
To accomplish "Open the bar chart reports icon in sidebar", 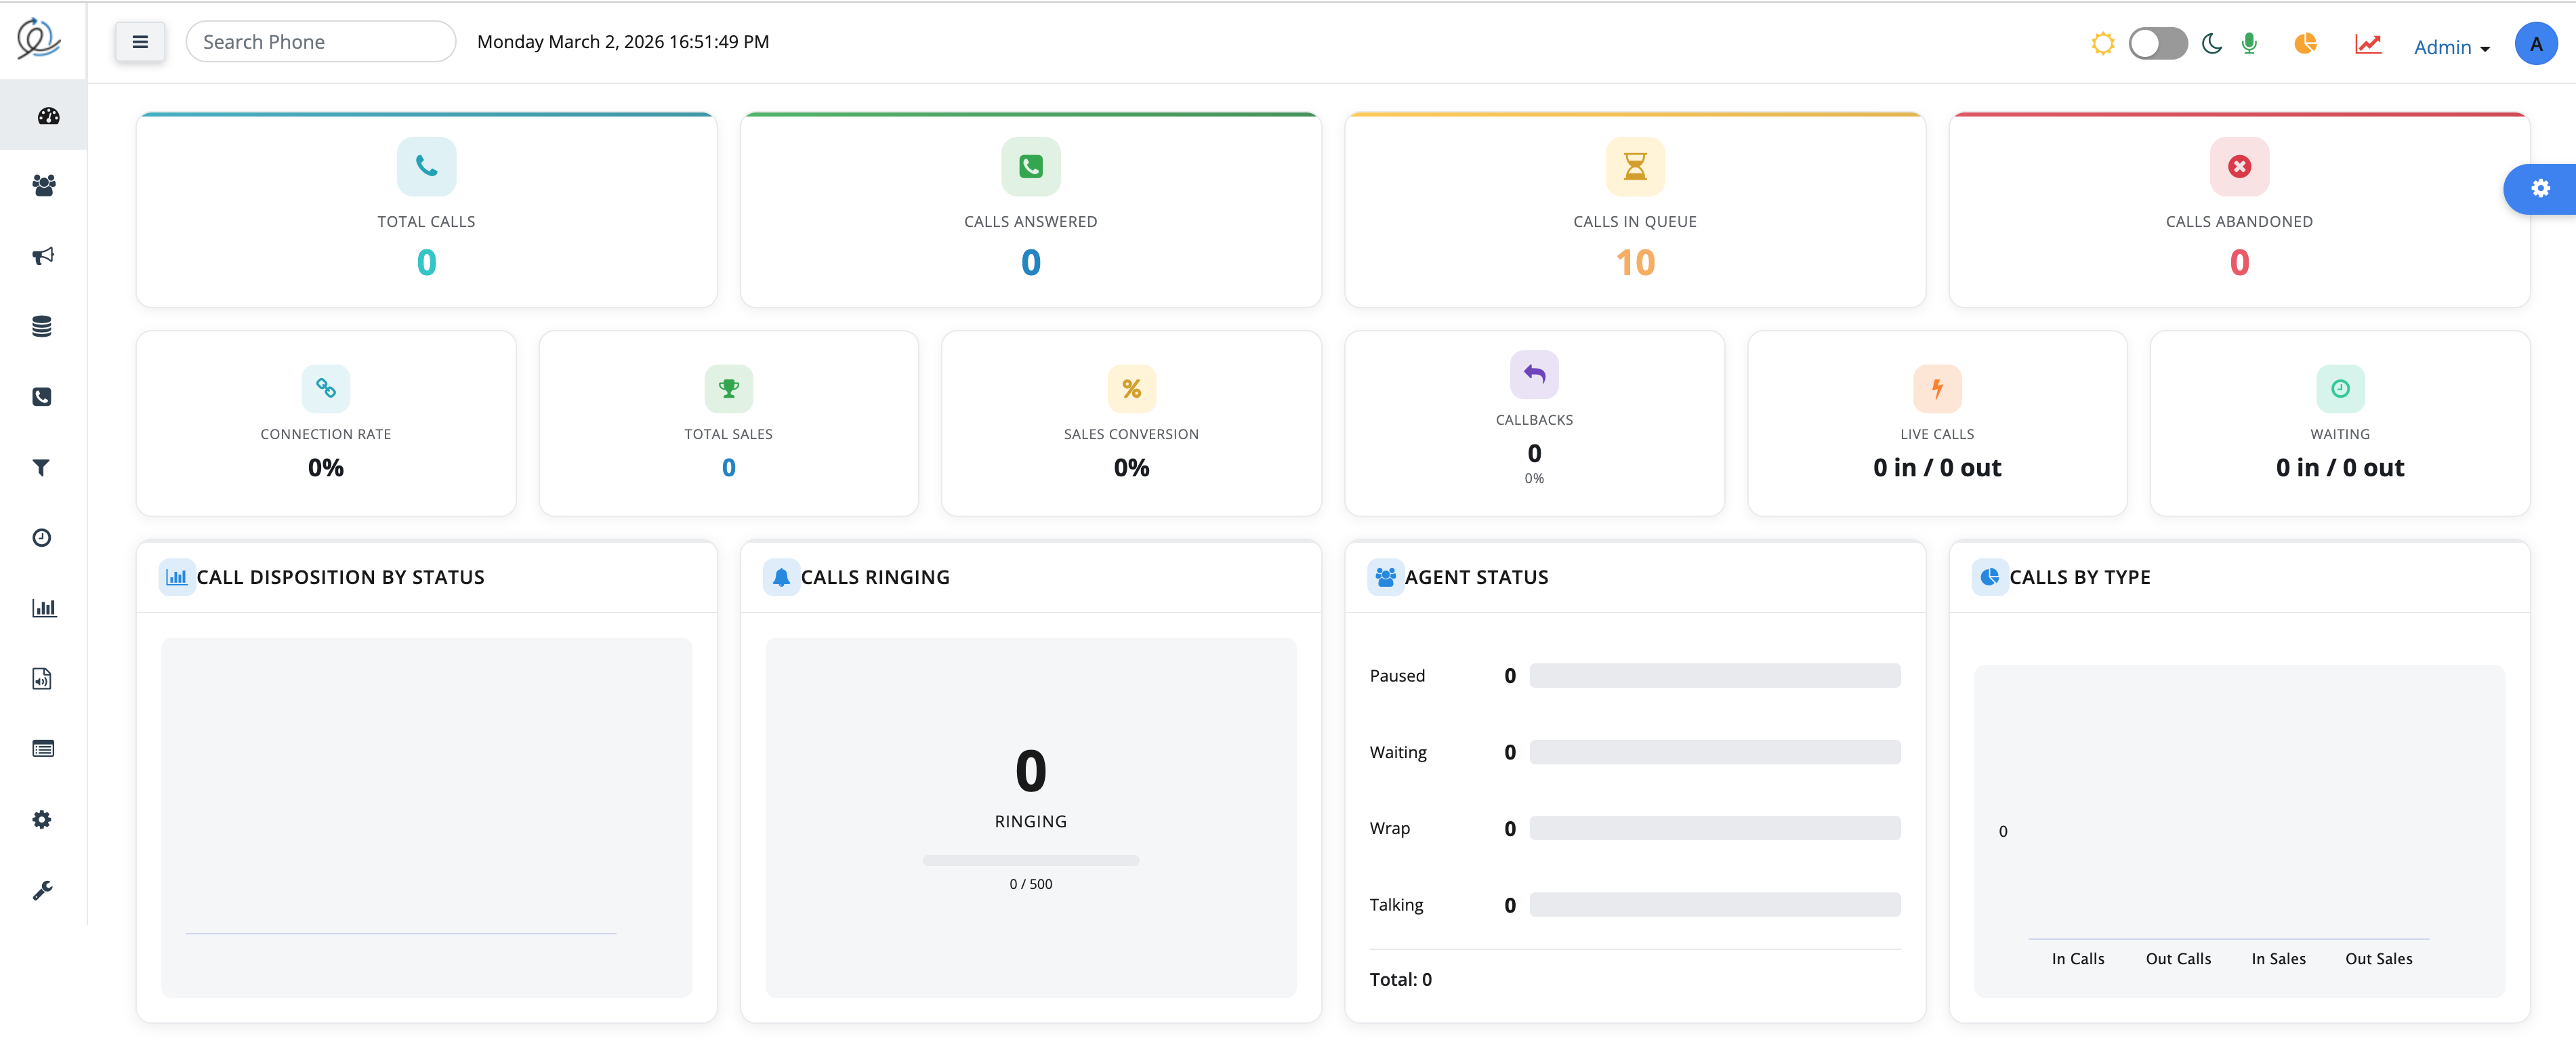I will (44, 608).
